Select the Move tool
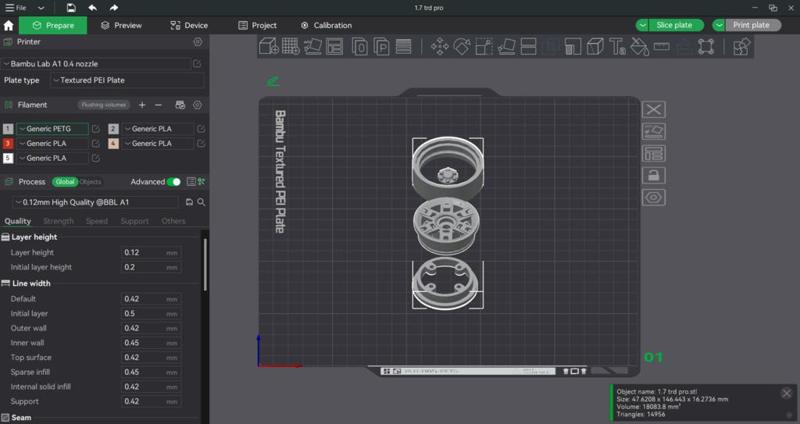 [x=439, y=46]
